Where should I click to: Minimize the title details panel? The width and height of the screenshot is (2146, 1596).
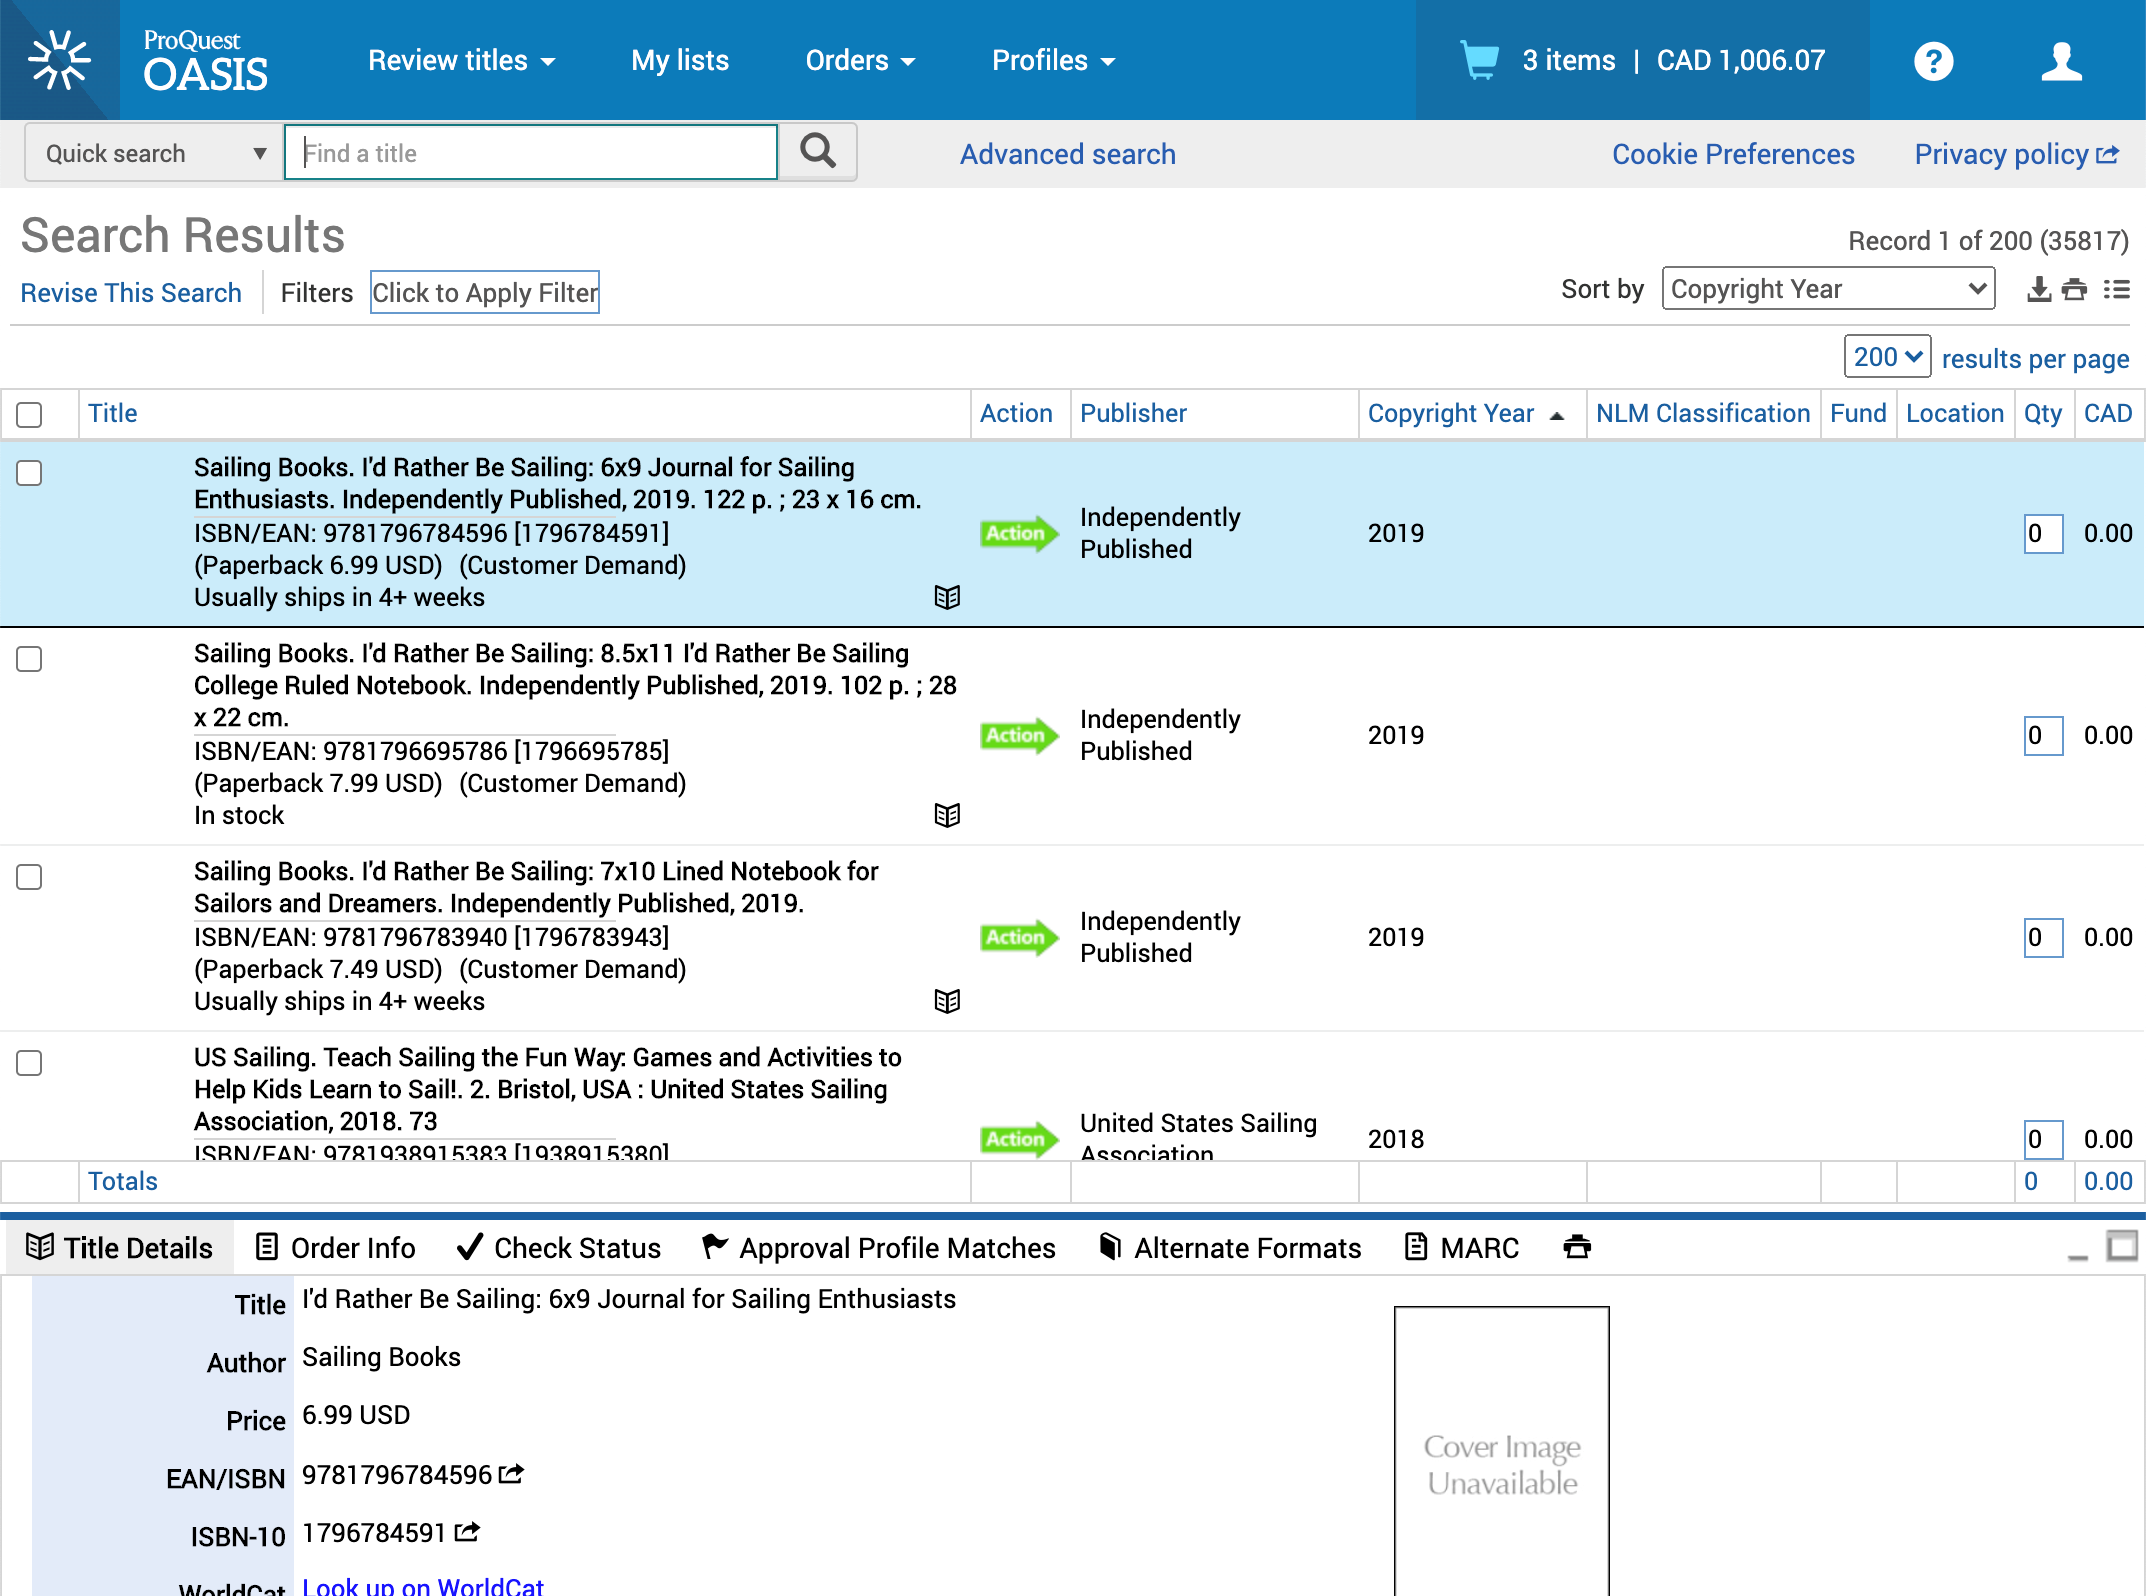click(x=2078, y=1256)
